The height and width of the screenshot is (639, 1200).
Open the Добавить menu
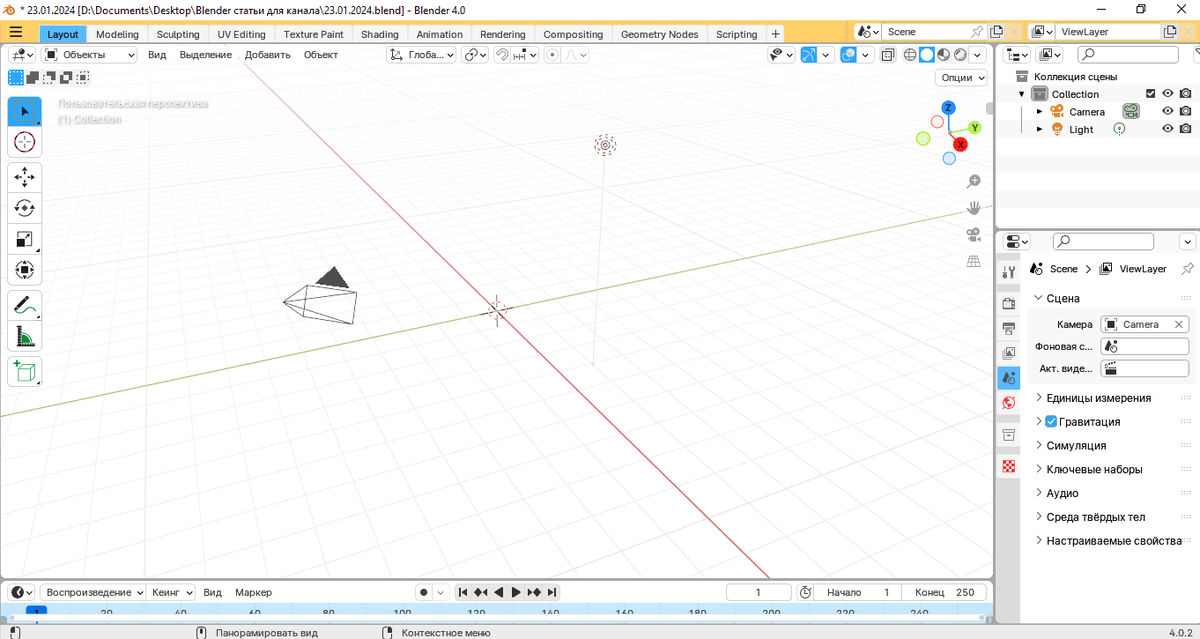tap(268, 55)
